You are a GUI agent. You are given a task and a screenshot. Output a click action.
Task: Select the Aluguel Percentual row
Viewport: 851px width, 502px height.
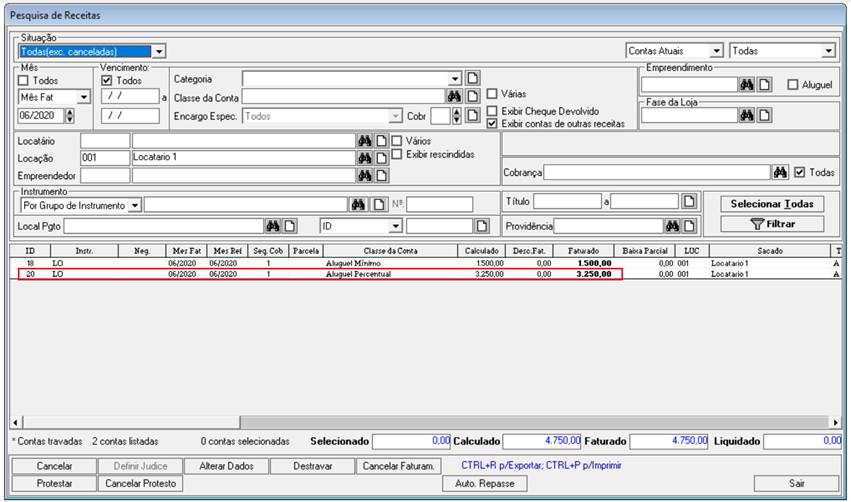click(426, 274)
